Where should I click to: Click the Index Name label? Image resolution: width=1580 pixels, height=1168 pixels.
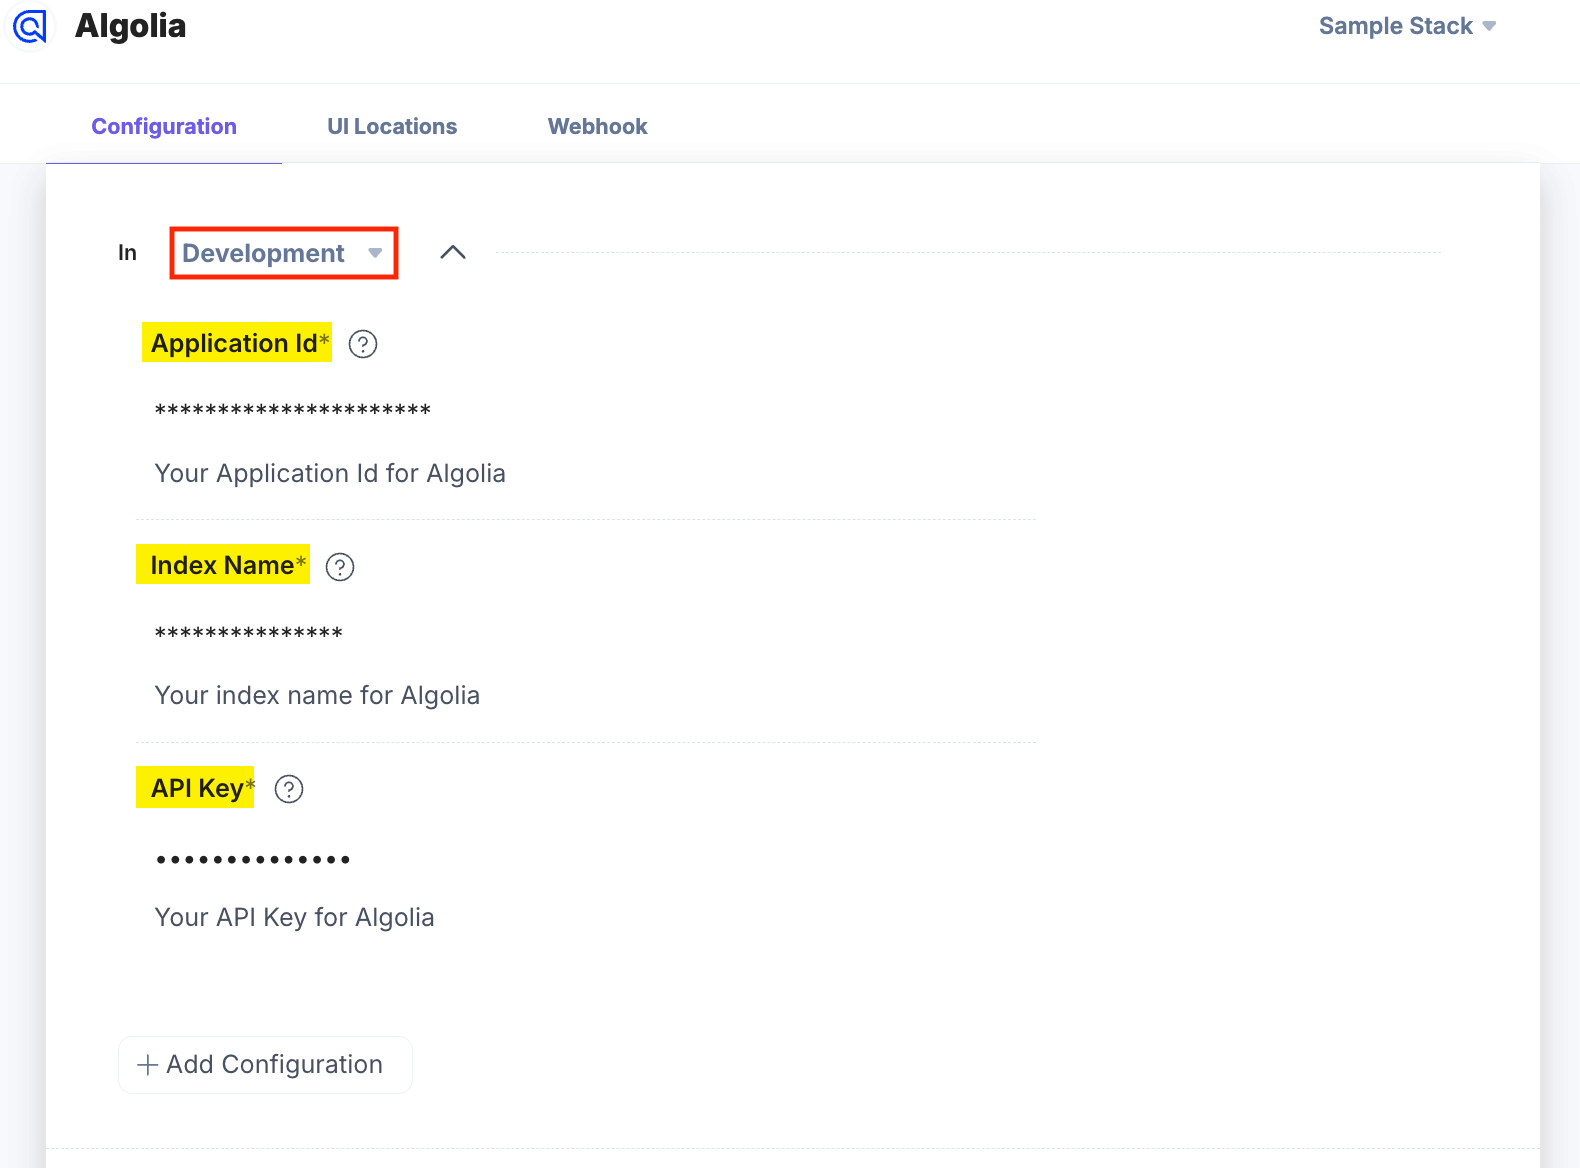pyautogui.click(x=222, y=565)
